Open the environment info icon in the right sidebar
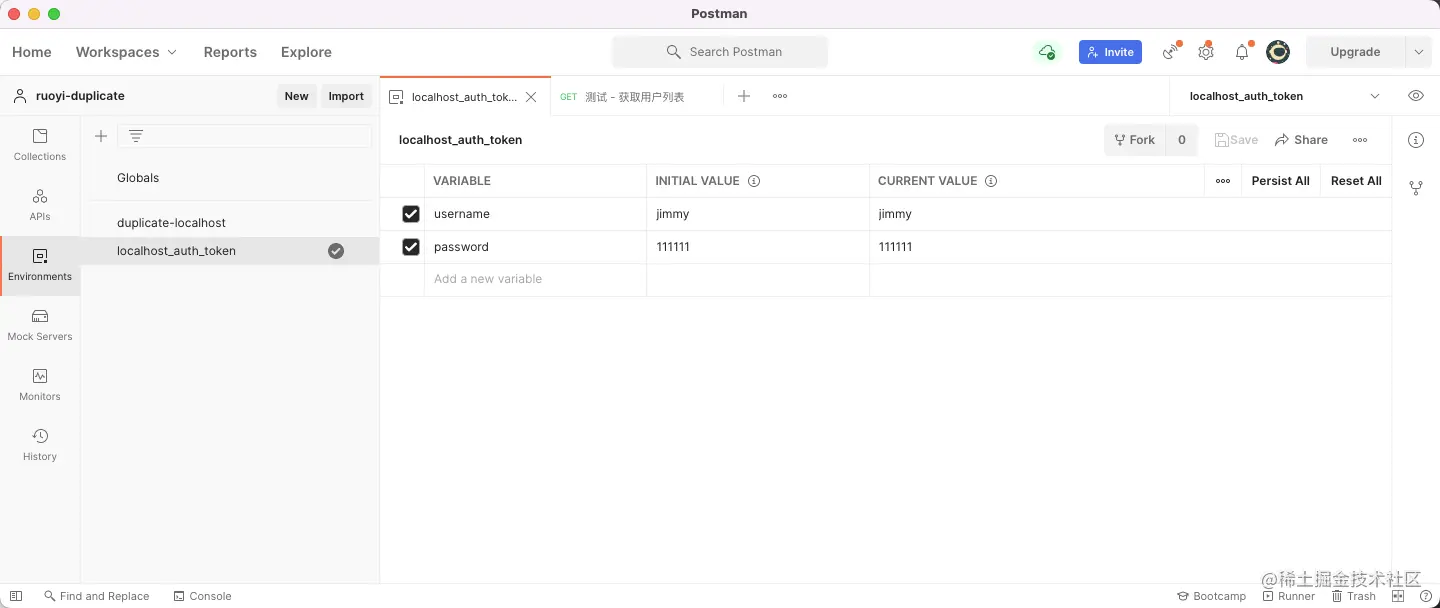This screenshot has height=608, width=1440. click(x=1416, y=140)
